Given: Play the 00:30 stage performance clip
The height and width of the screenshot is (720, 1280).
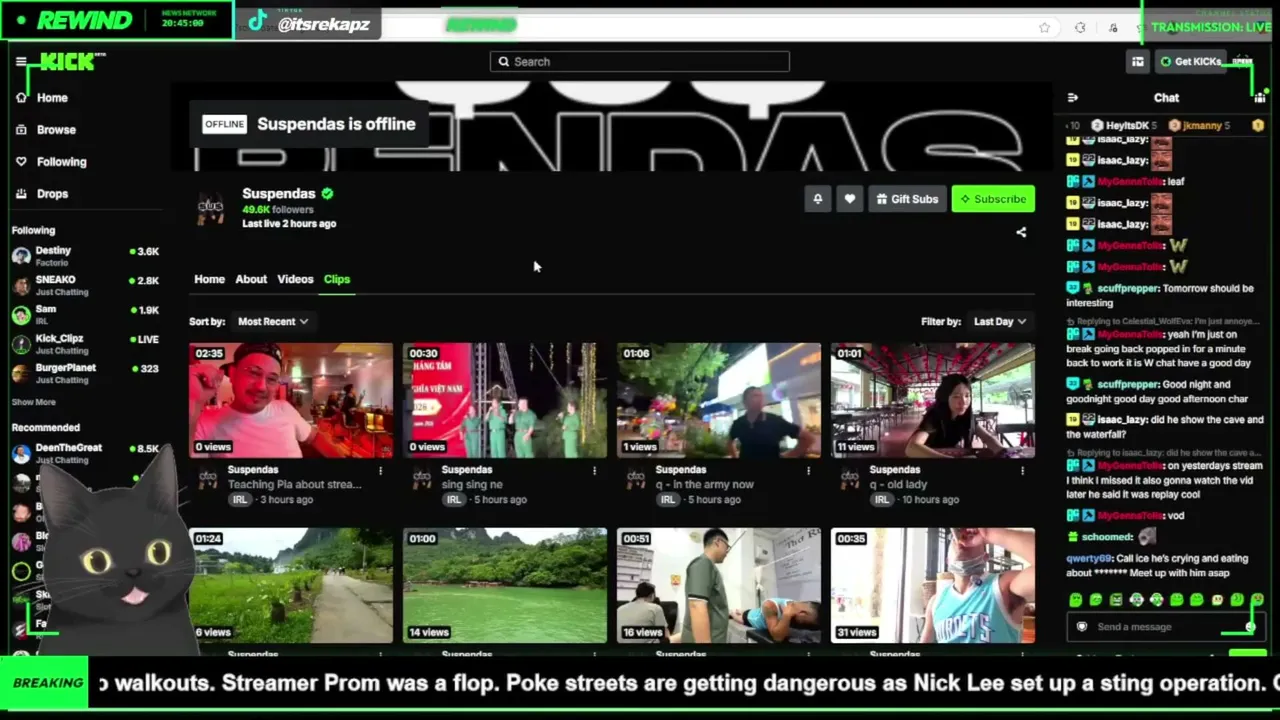Looking at the screenshot, I should coord(505,400).
